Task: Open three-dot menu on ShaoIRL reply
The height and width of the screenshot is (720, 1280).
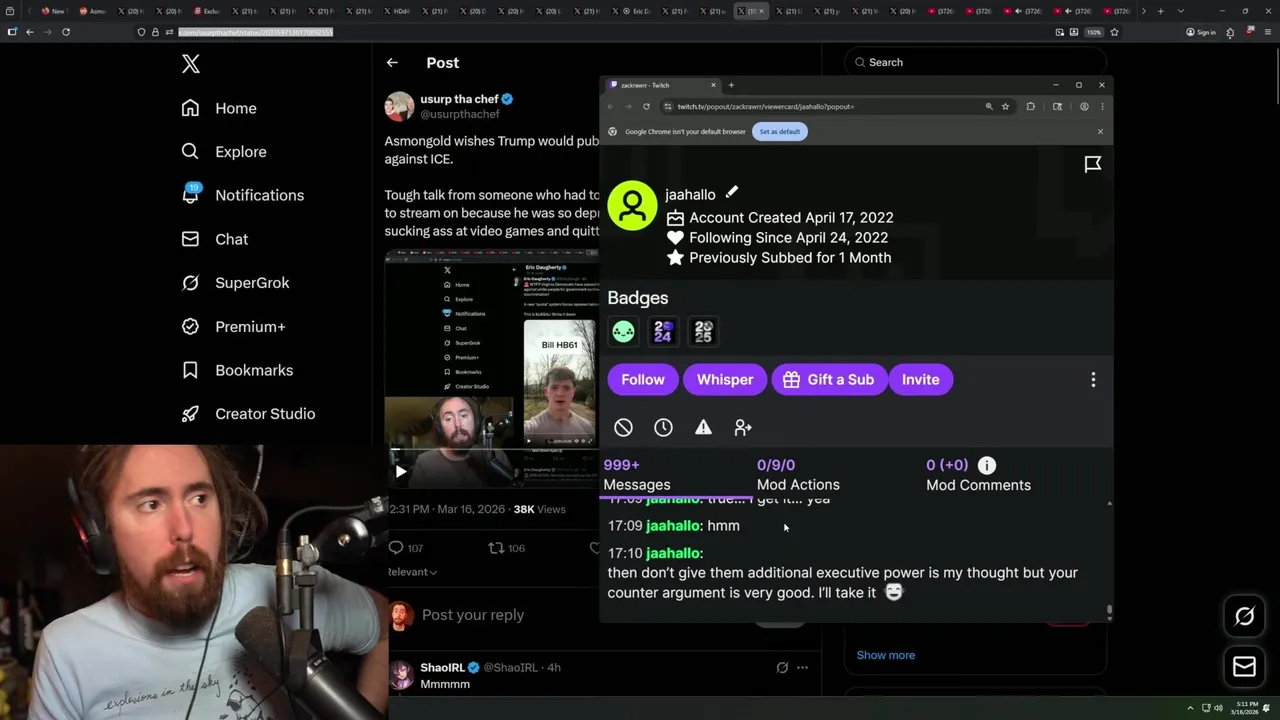Action: 802,667
